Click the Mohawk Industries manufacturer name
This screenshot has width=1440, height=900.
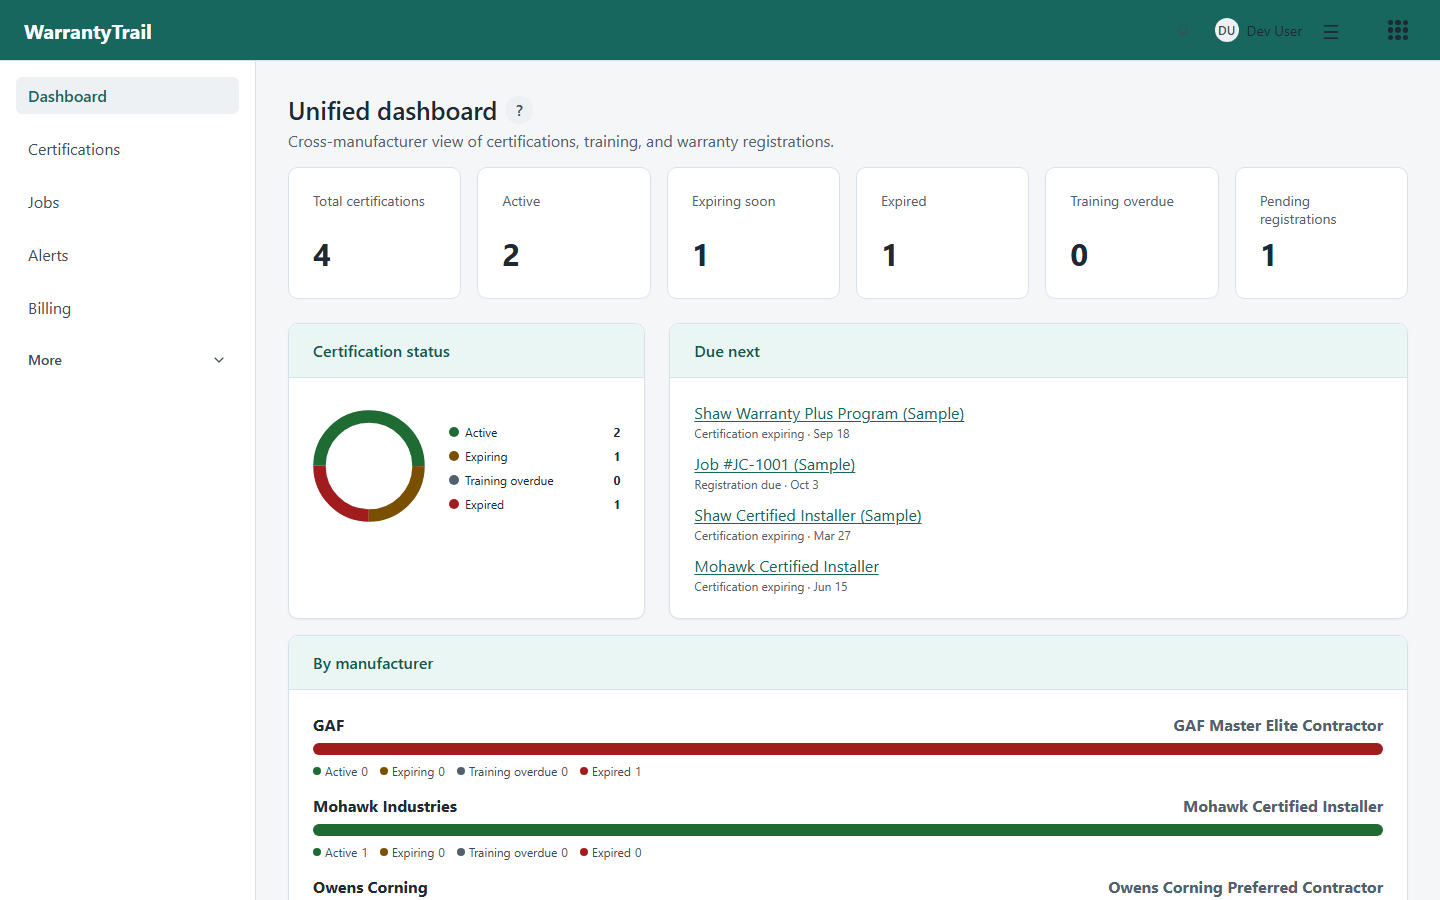coord(385,807)
